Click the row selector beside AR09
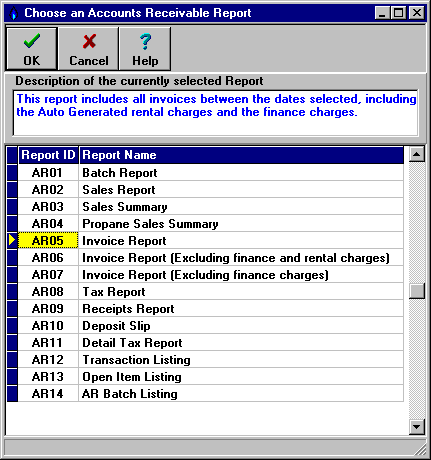The height and width of the screenshot is (460, 431). click(12, 308)
